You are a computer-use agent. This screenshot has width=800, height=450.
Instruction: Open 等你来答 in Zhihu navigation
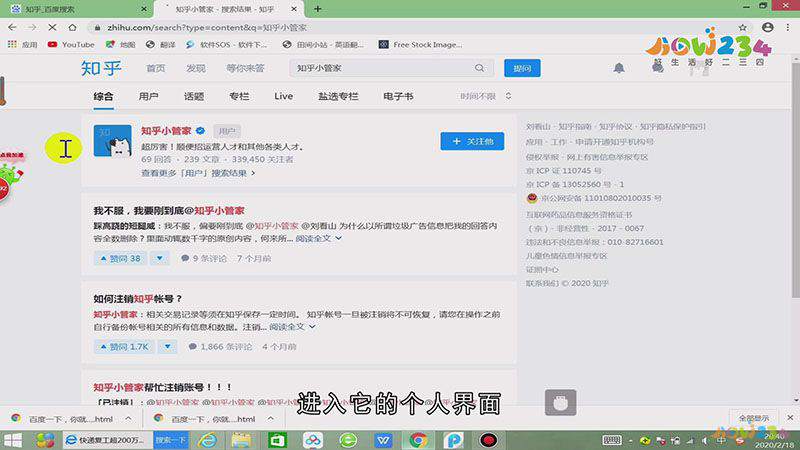point(245,68)
